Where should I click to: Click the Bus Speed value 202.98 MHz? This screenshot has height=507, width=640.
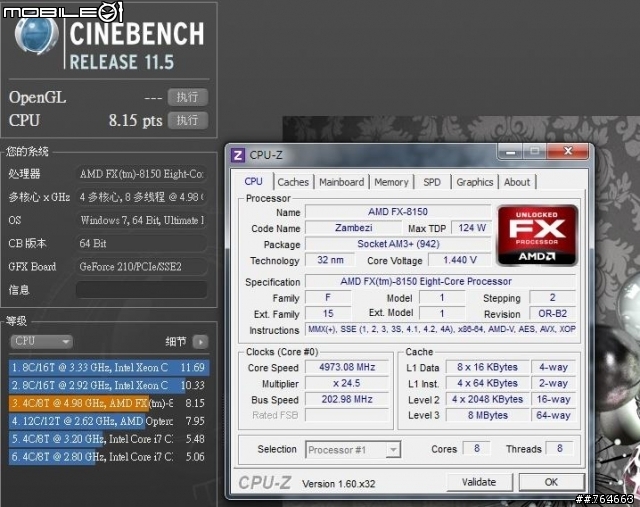coord(347,399)
